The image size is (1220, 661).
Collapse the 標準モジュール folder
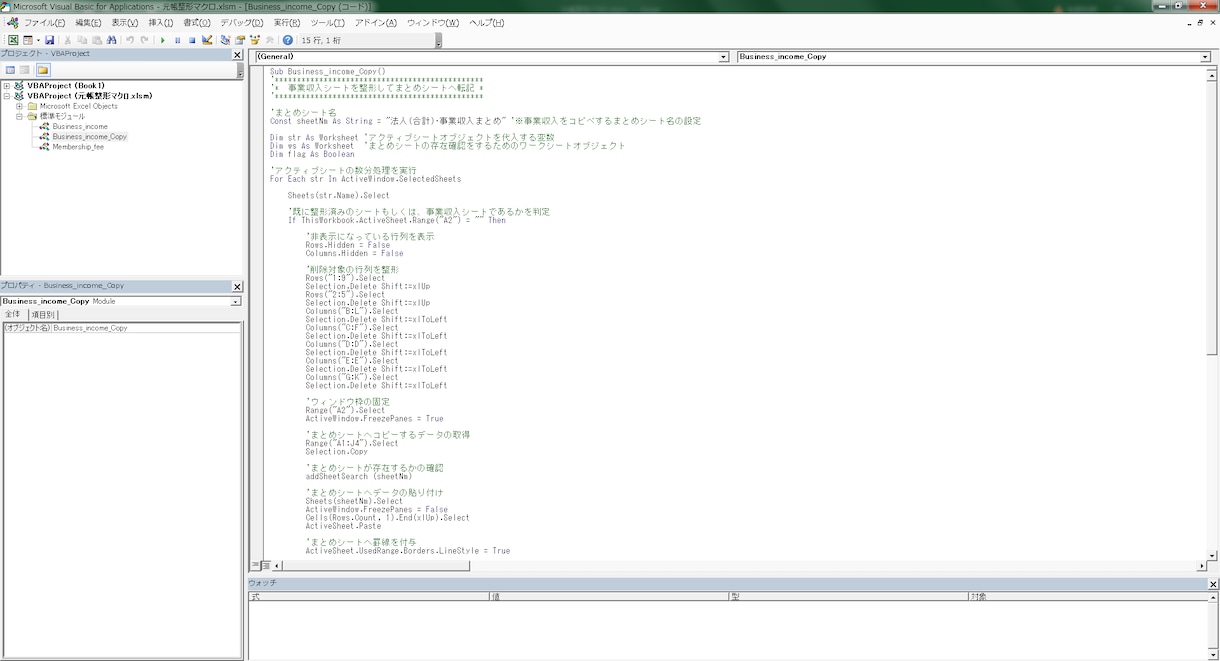pyautogui.click(x=19, y=116)
